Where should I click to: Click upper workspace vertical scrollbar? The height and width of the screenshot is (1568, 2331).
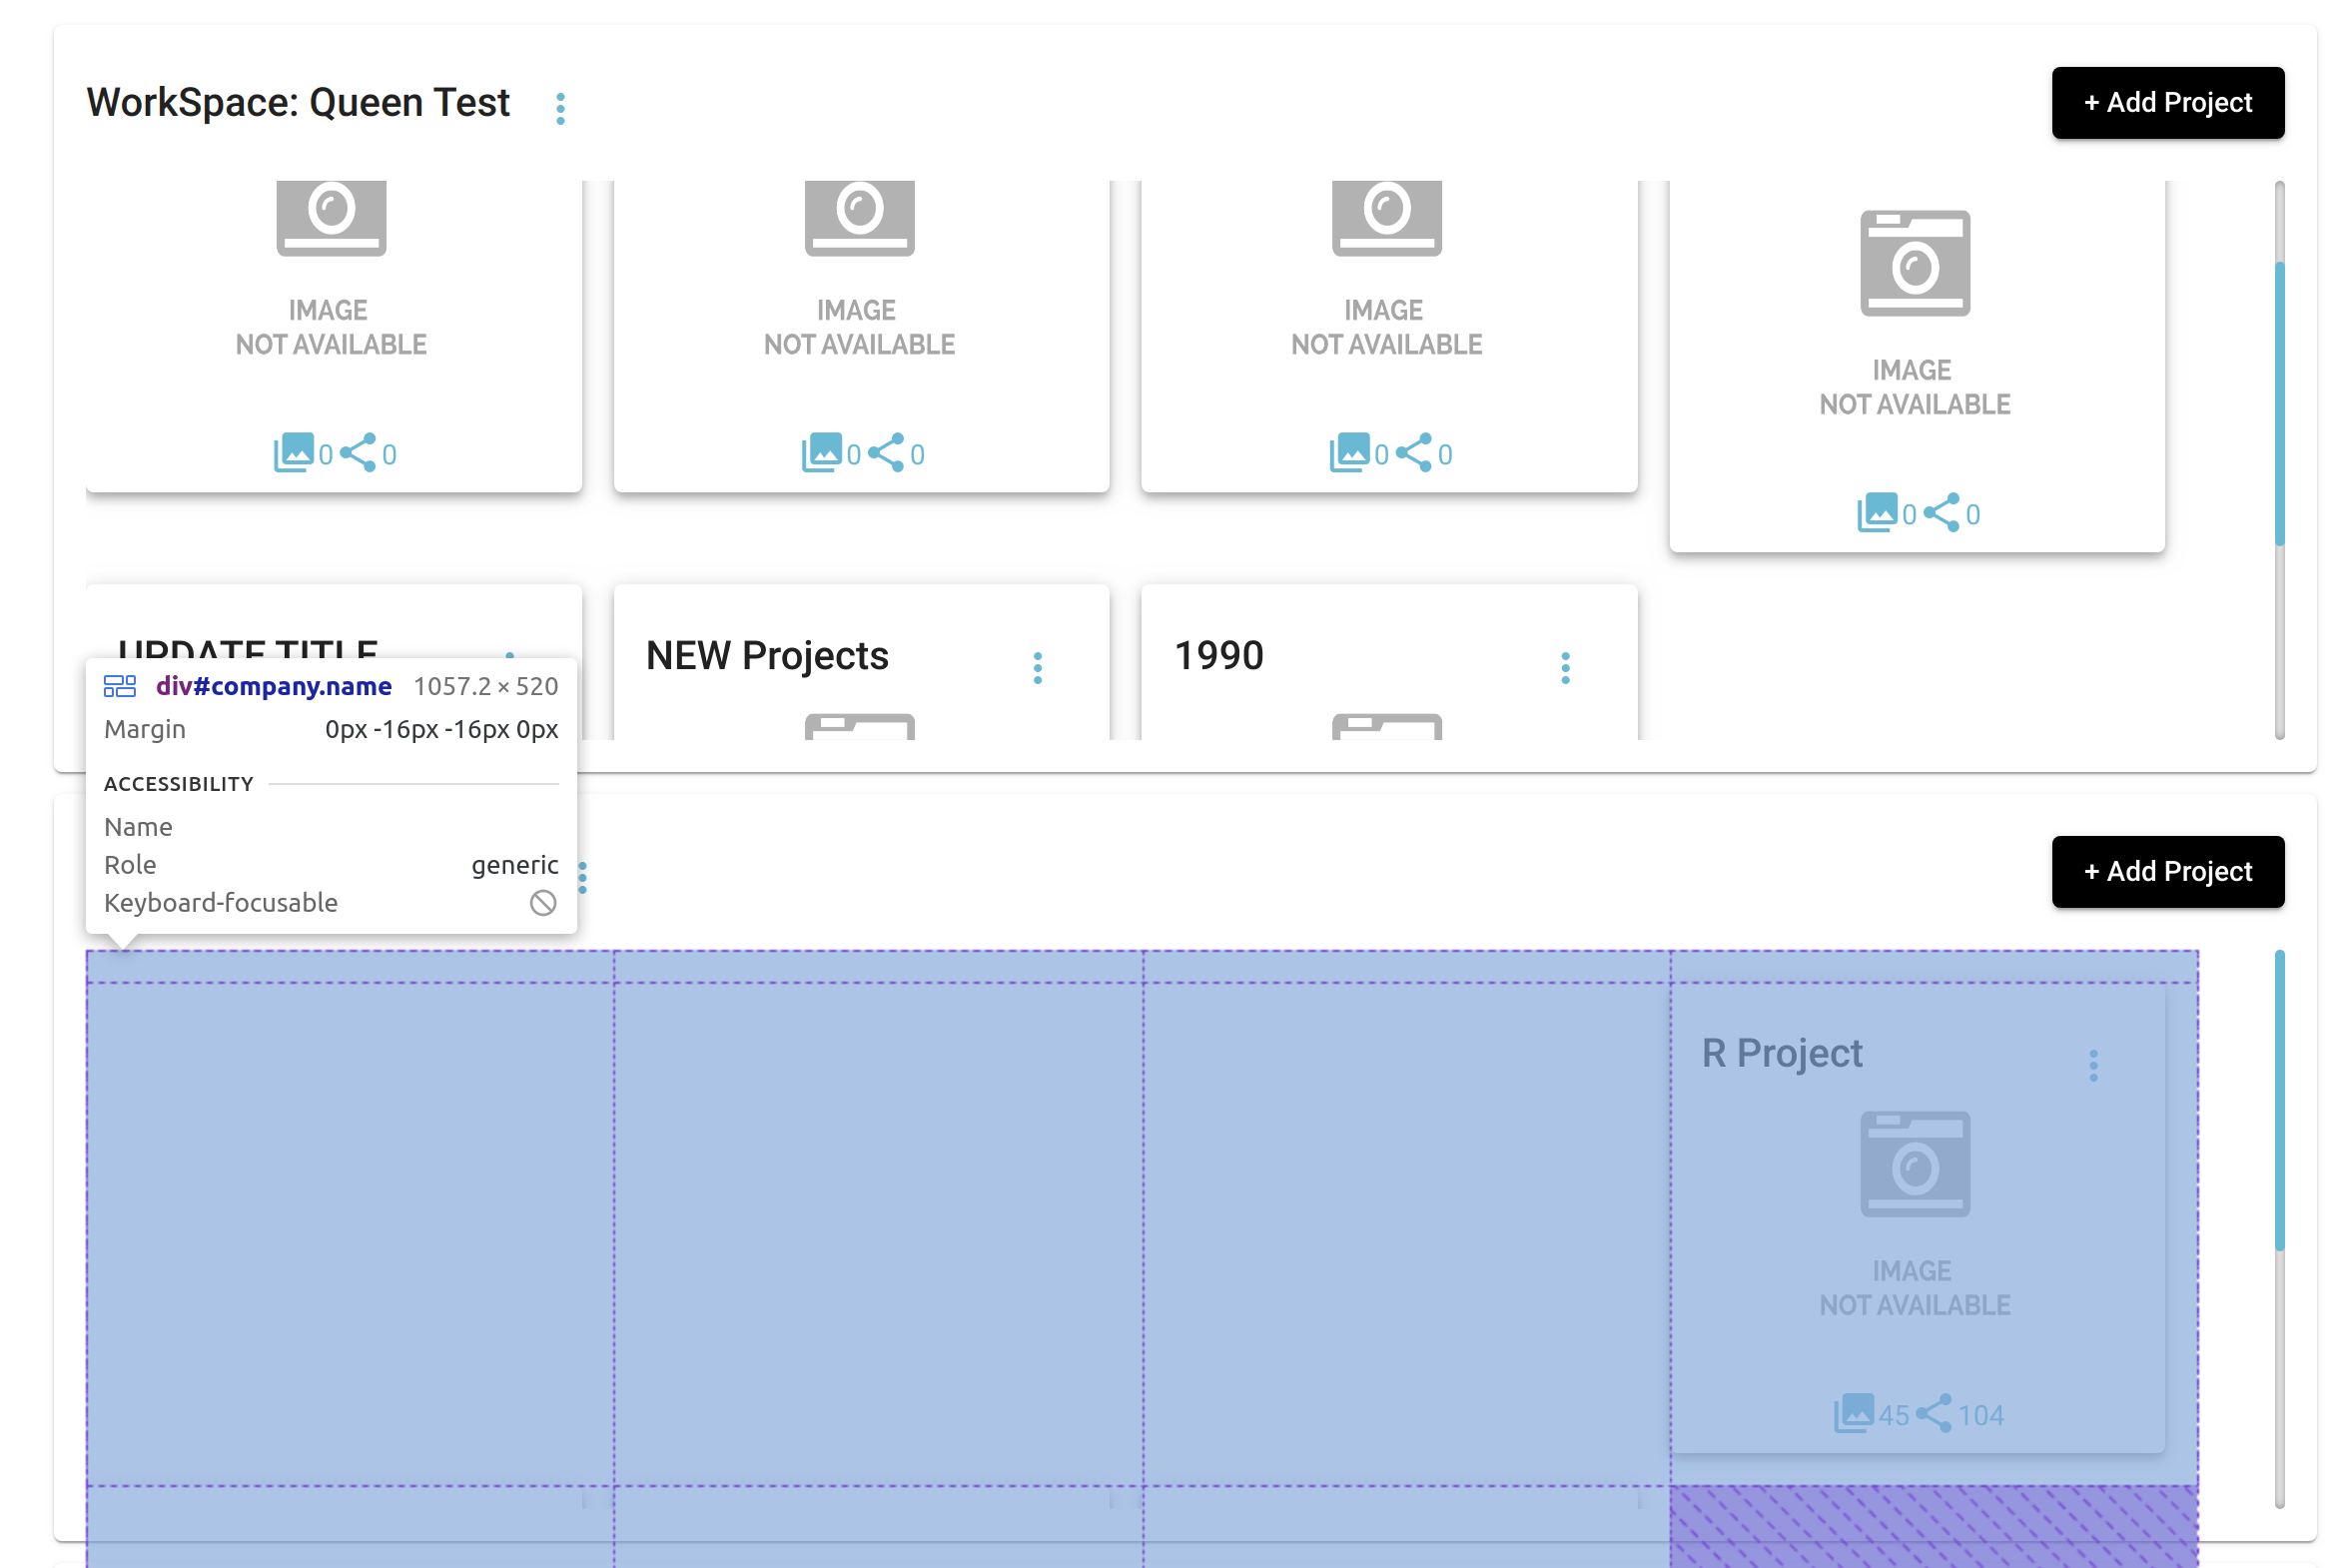tap(2279, 403)
